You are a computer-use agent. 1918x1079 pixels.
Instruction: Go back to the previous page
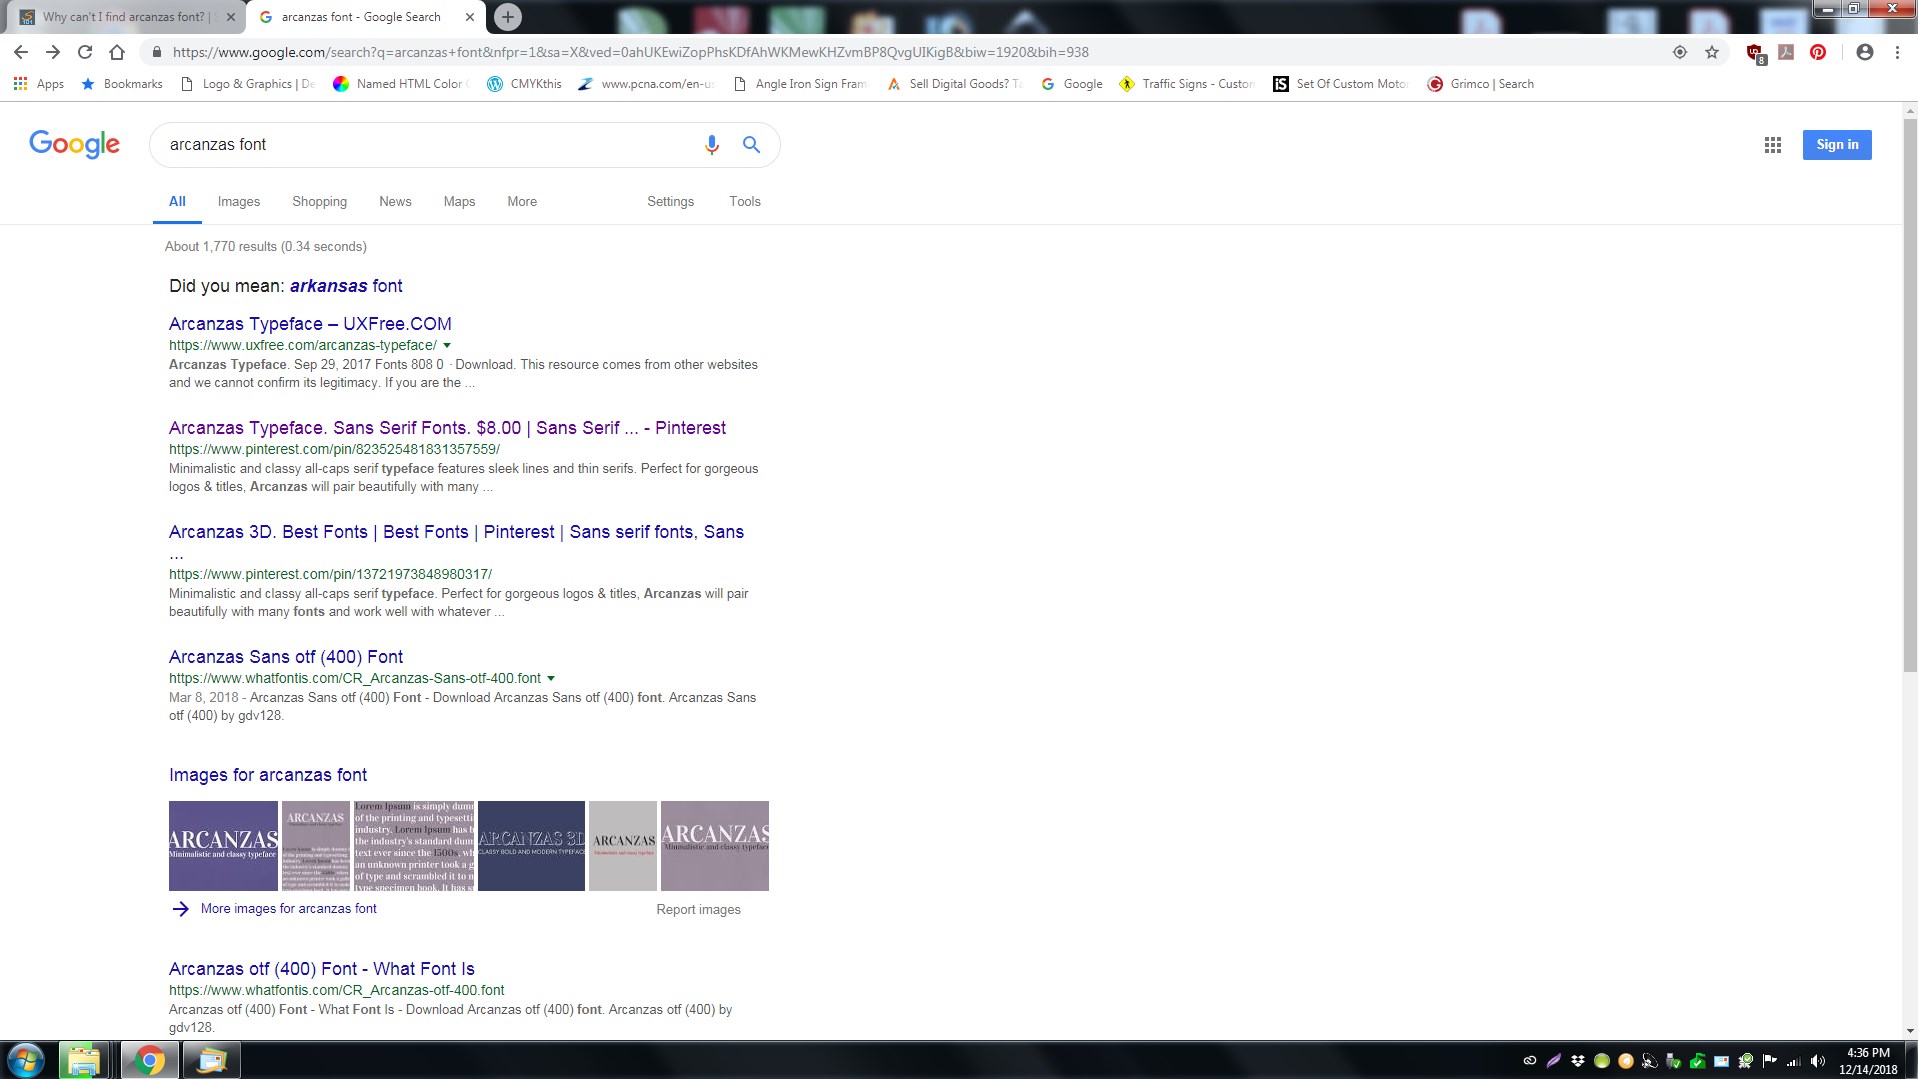click(x=21, y=52)
